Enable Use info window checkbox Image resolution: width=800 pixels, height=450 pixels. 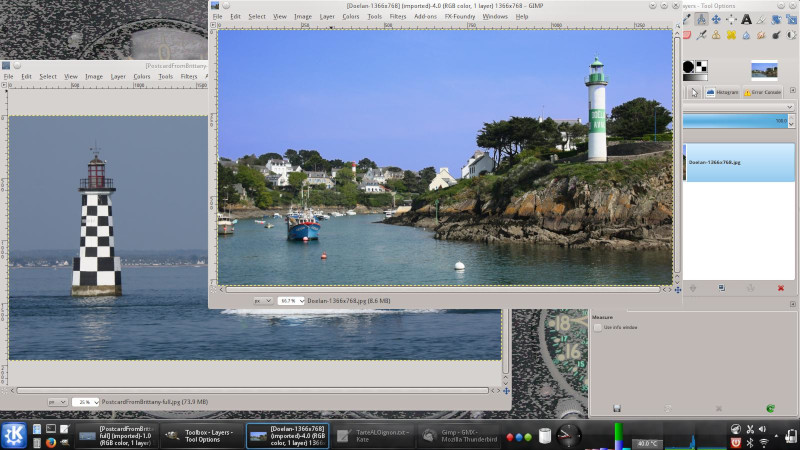coord(598,328)
